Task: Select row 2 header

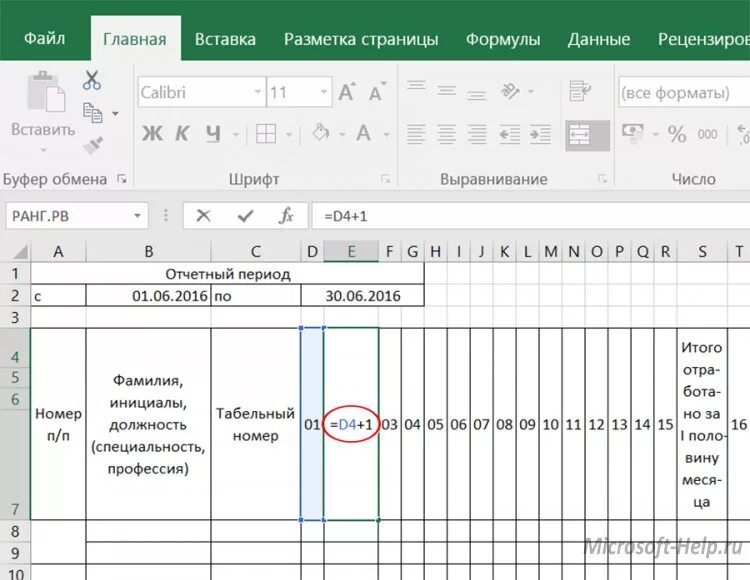Action: [15, 295]
